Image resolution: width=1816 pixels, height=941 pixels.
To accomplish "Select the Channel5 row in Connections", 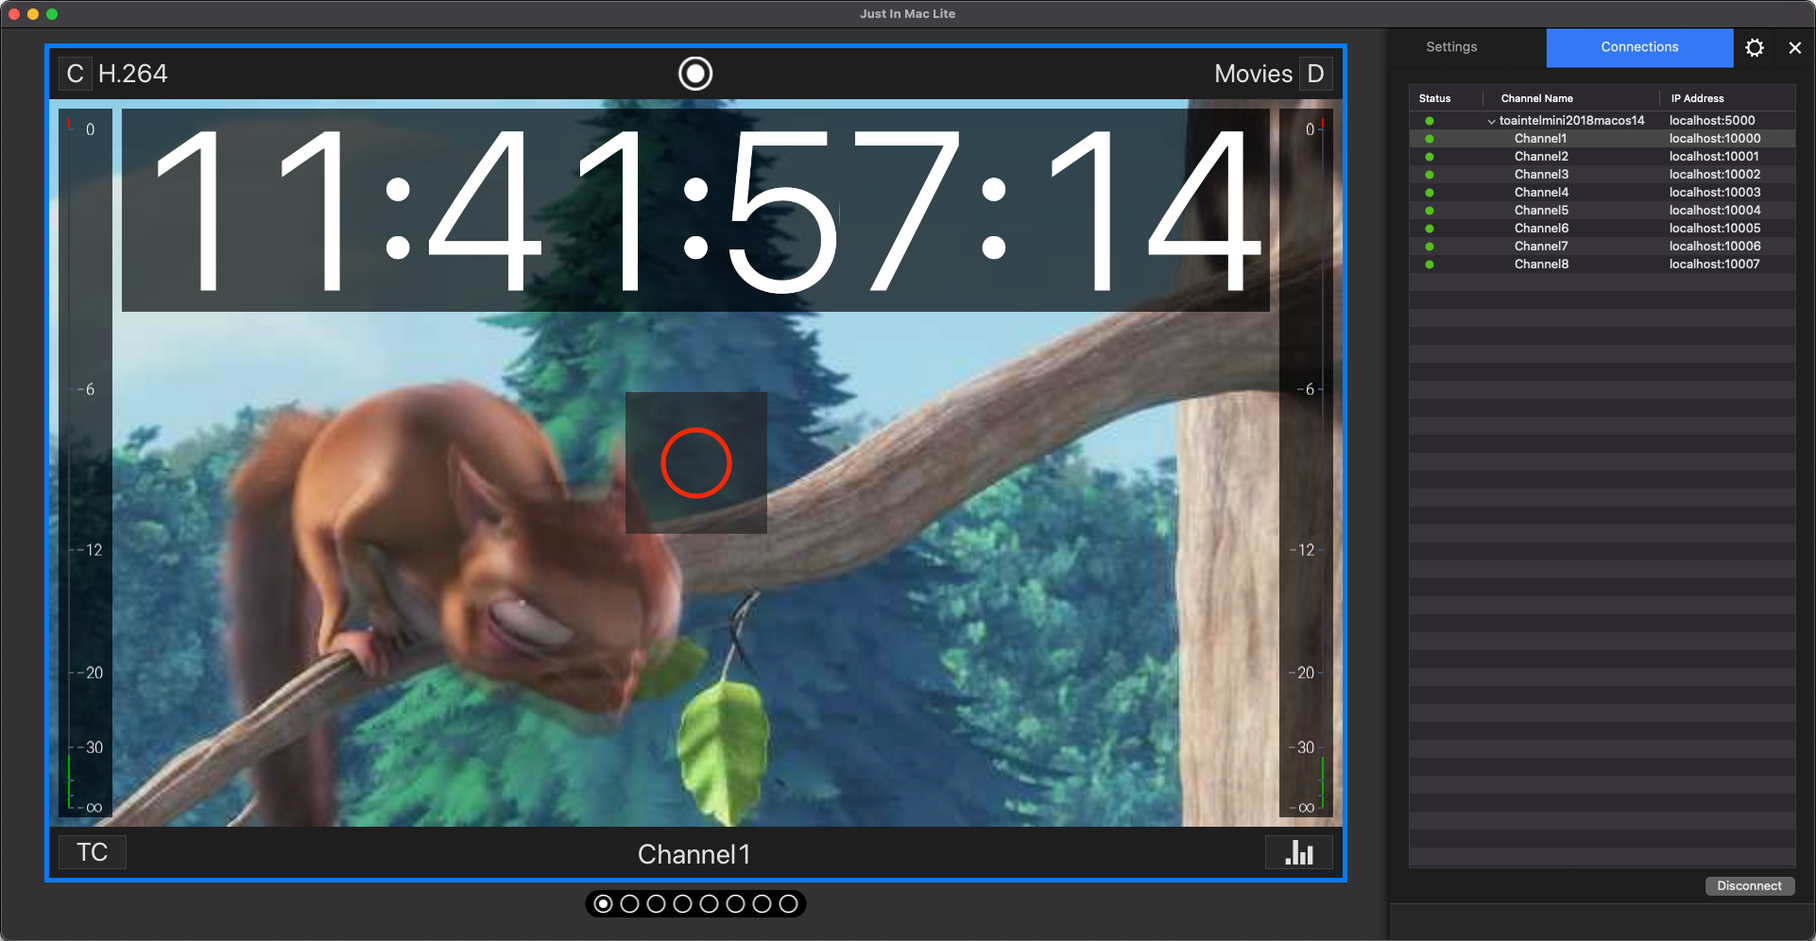I will 1602,211.
